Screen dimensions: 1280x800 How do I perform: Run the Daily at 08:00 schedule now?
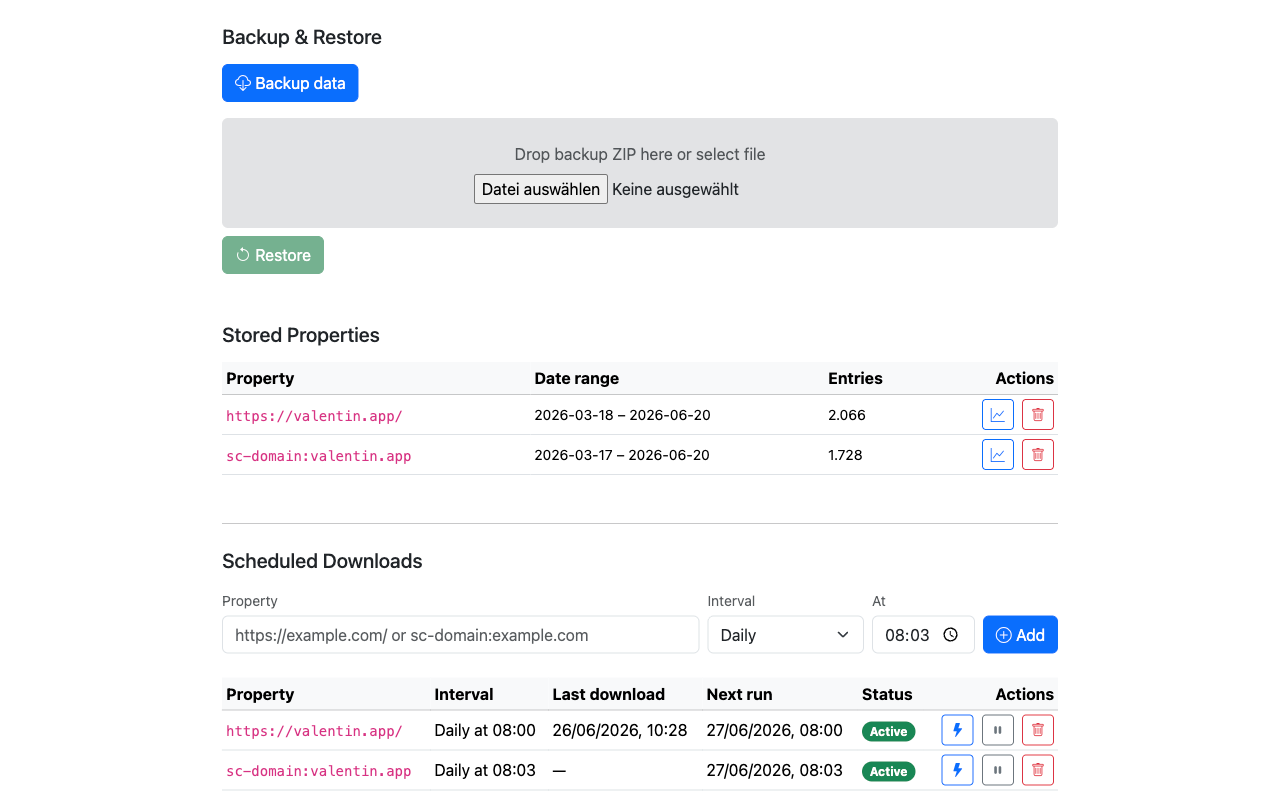point(958,731)
